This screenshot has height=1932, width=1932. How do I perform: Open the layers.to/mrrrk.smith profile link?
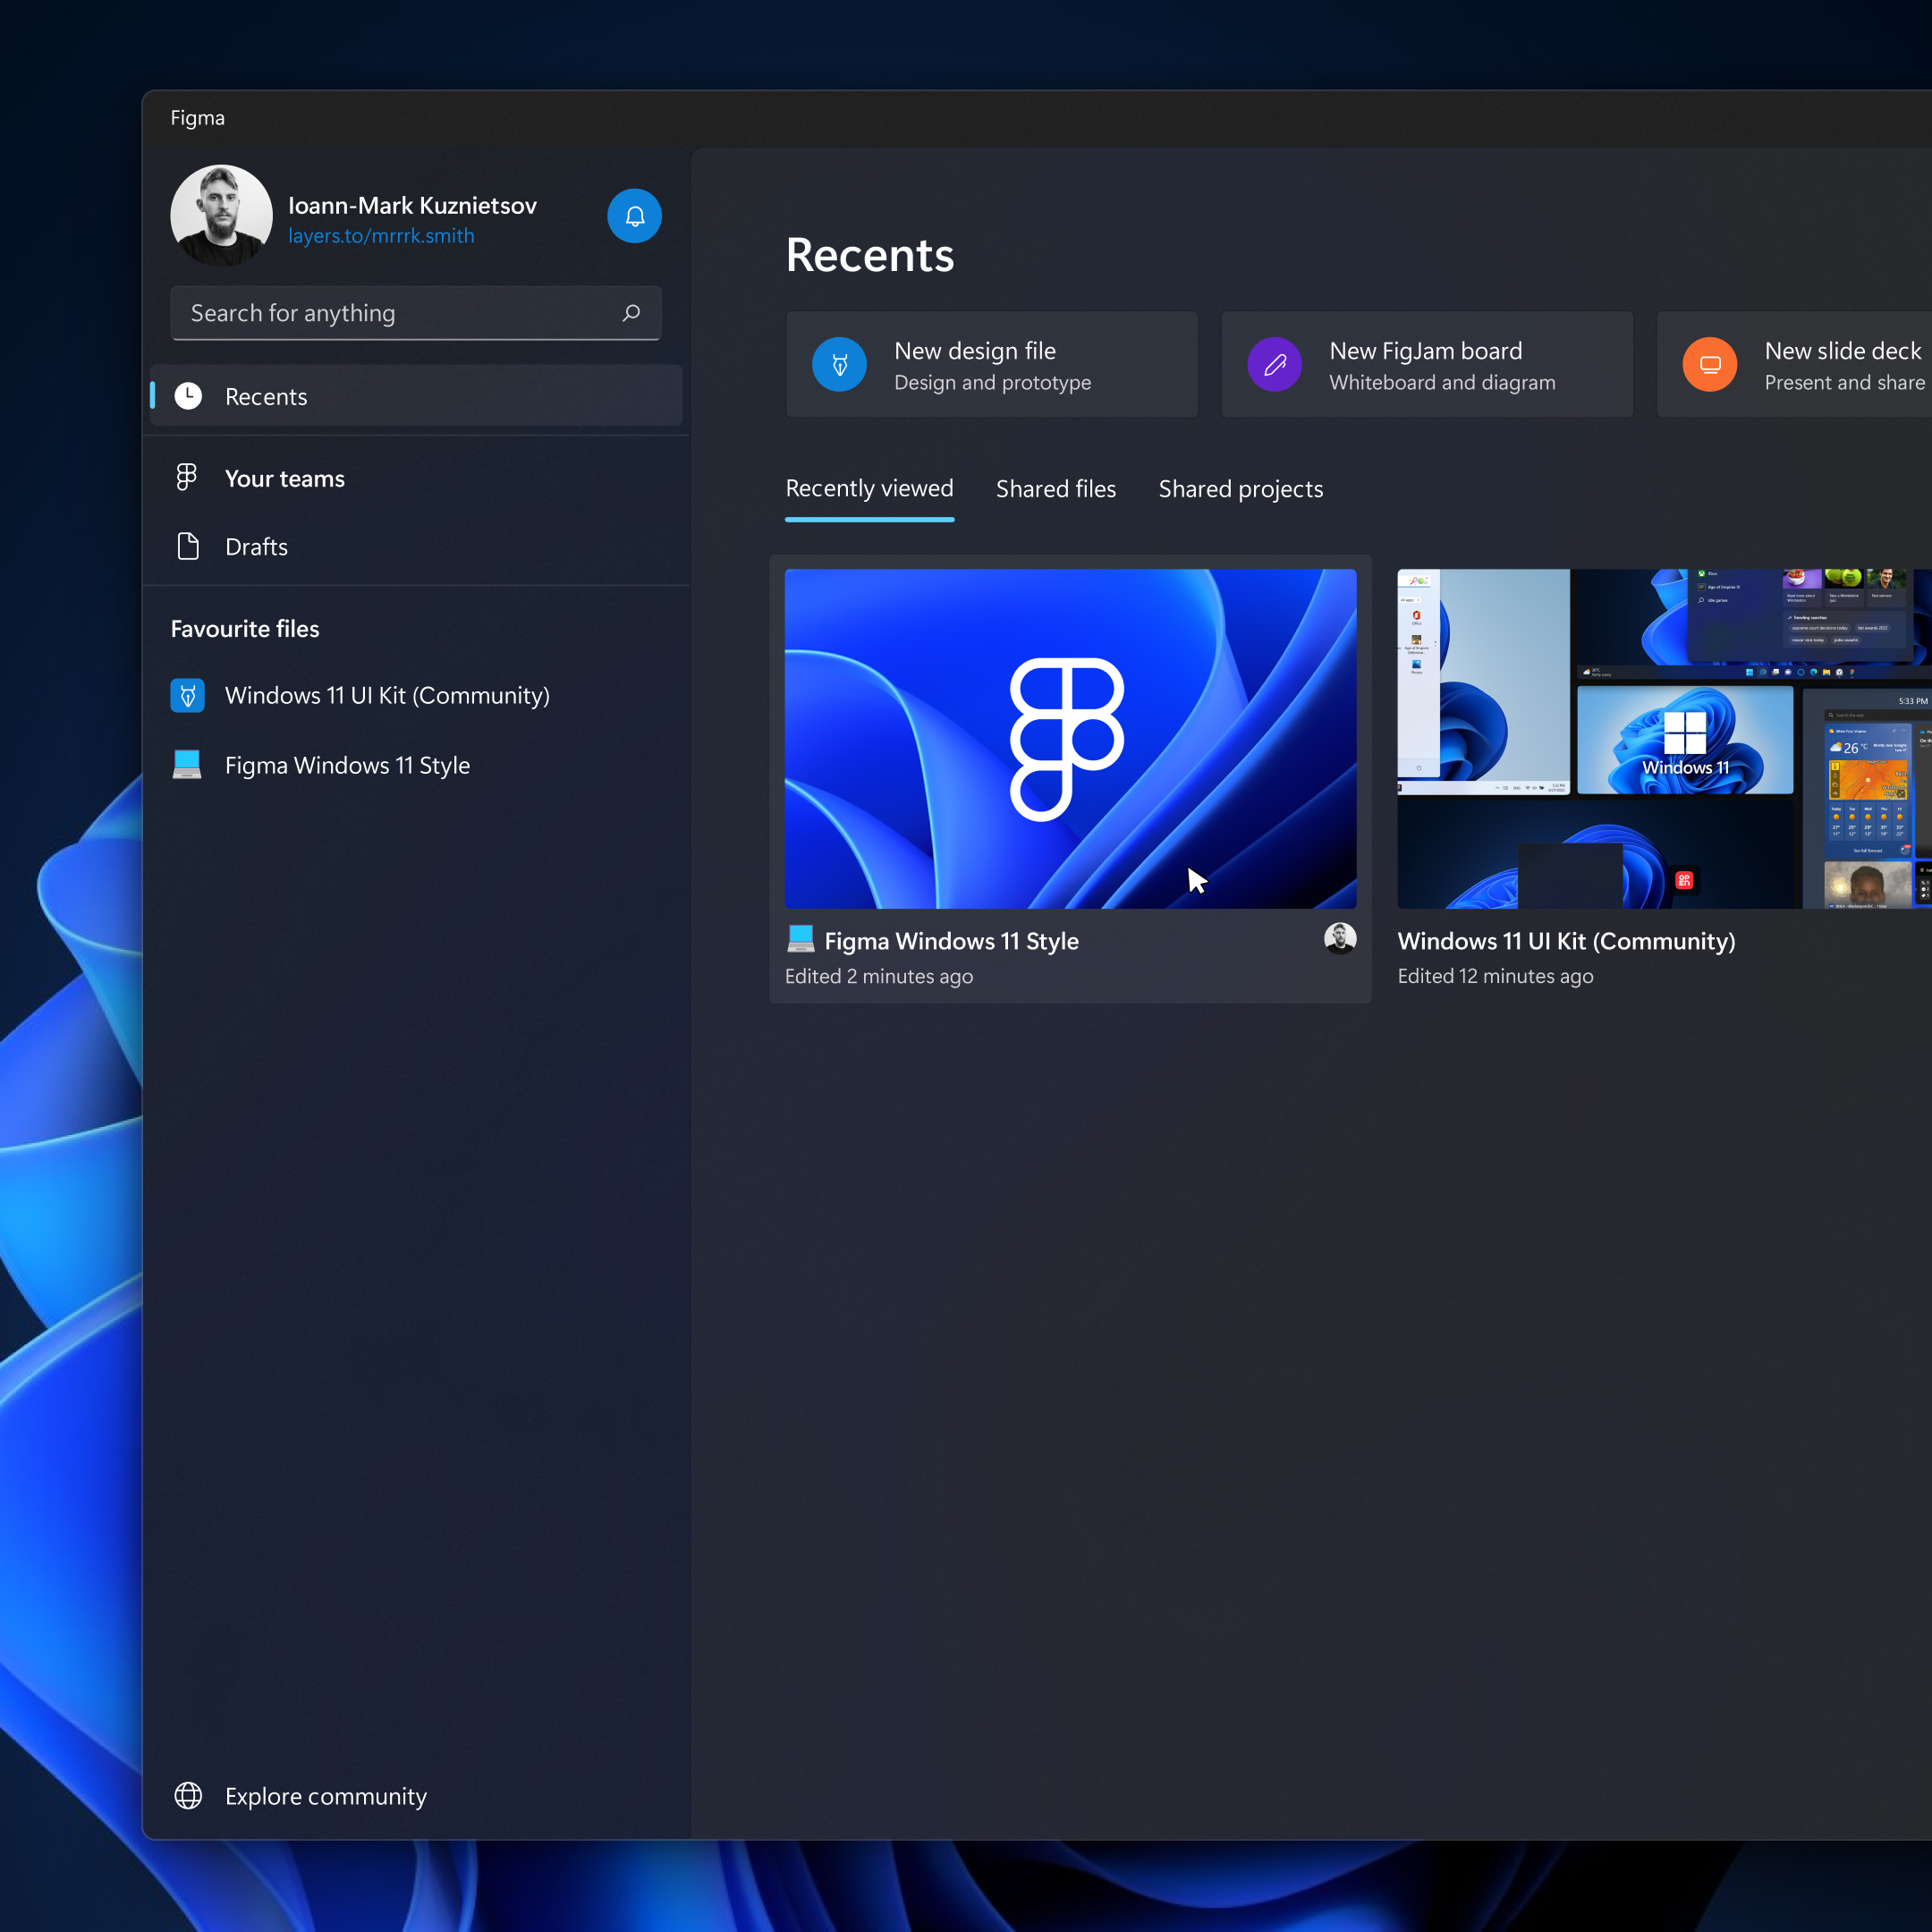click(381, 236)
